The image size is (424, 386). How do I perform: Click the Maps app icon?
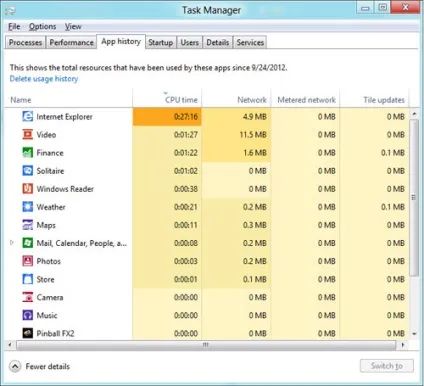28,225
